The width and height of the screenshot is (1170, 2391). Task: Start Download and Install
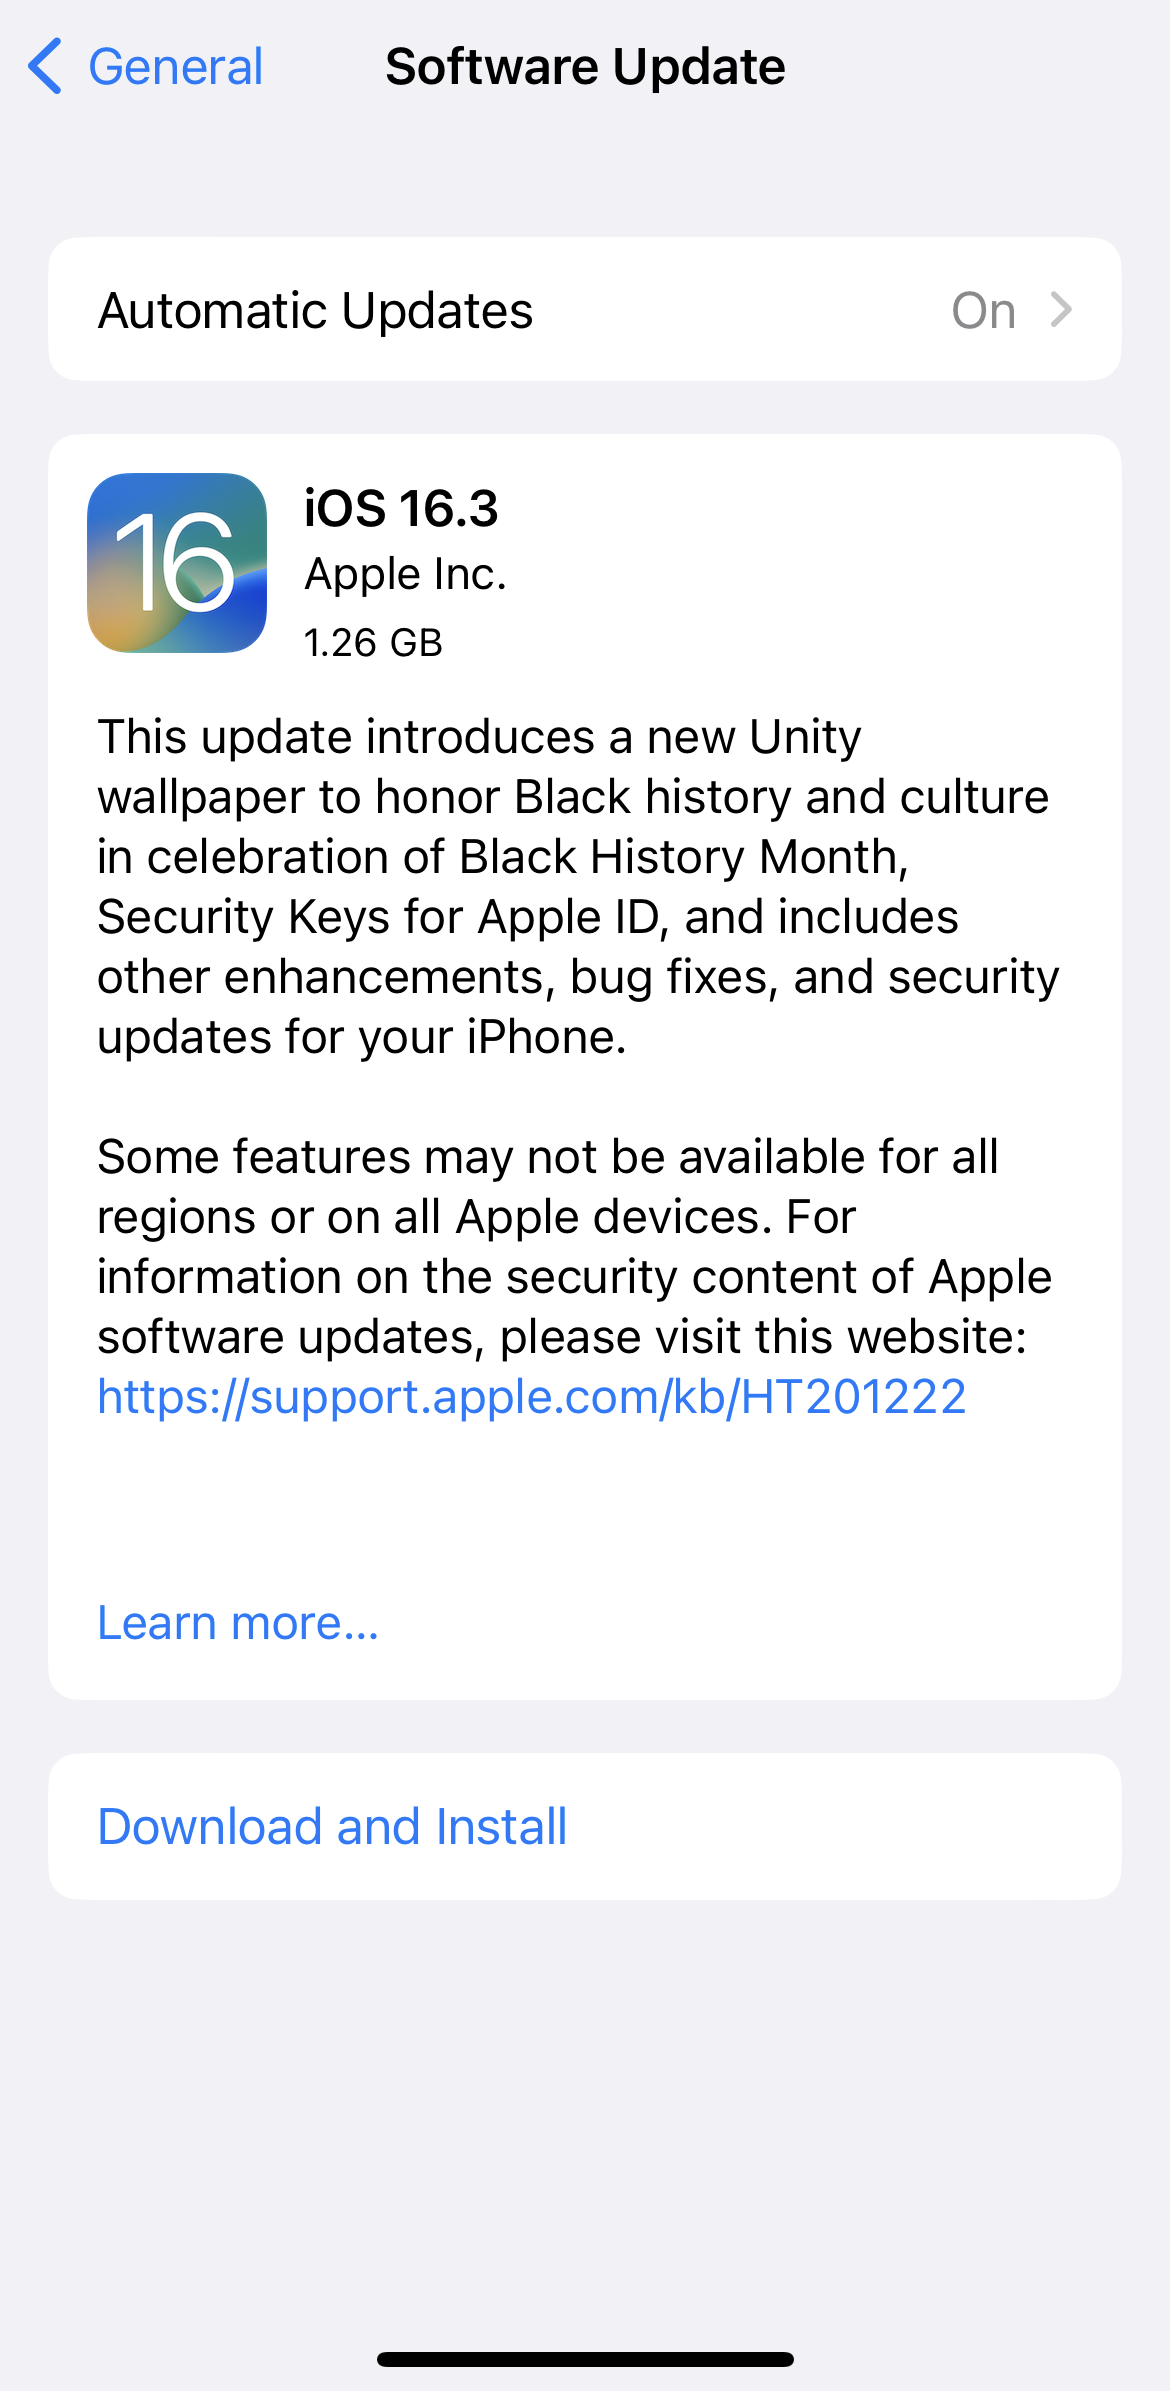585,1826
